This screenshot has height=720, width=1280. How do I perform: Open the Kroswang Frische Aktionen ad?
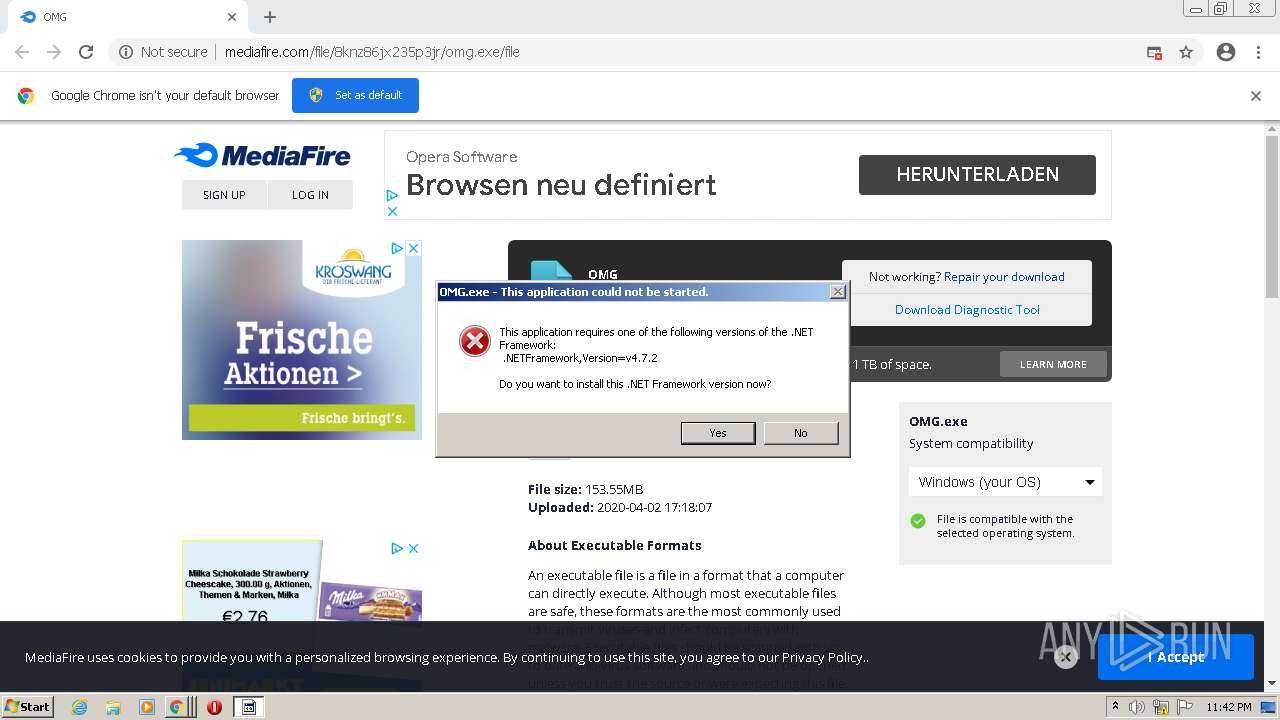(x=302, y=340)
